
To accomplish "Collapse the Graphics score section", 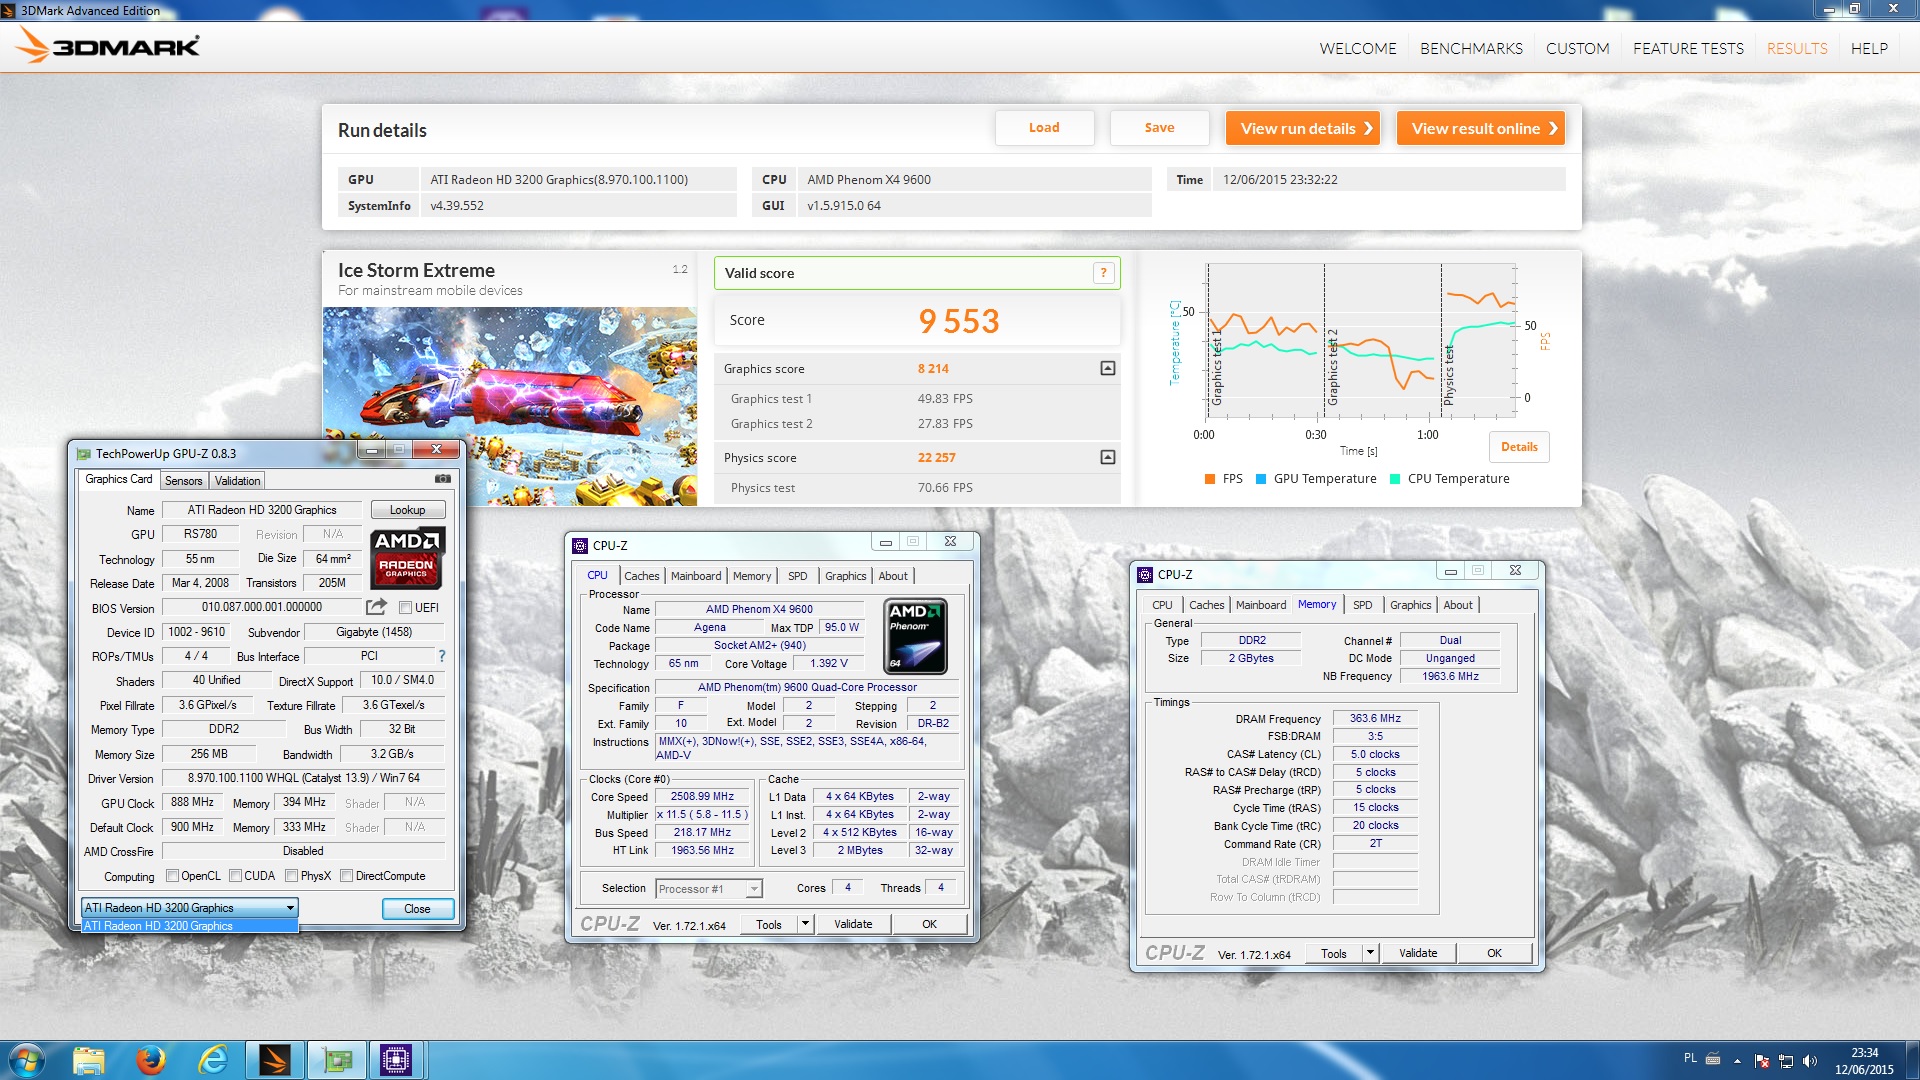I will click(1107, 368).
